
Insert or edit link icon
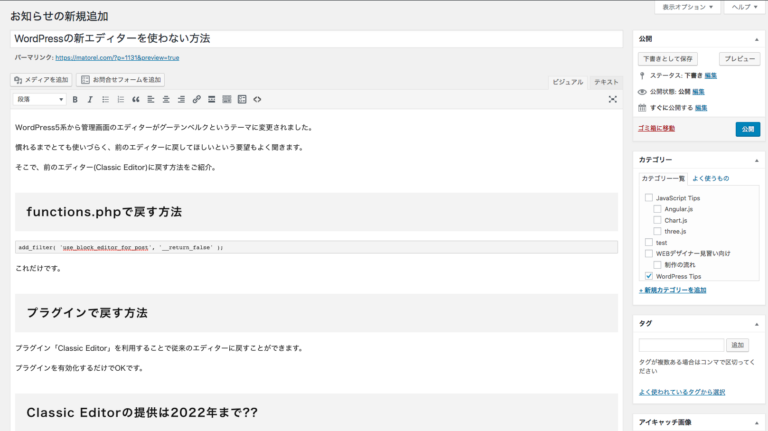pos(196,99)
